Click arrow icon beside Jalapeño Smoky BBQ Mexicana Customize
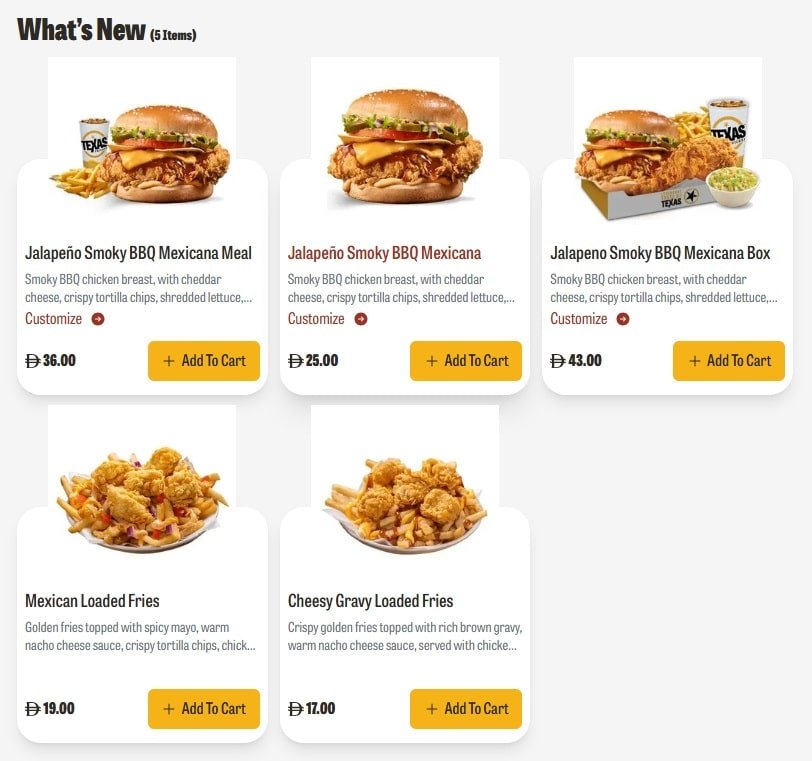This screenshot has width=812, height=761. [x=361, y=319]
